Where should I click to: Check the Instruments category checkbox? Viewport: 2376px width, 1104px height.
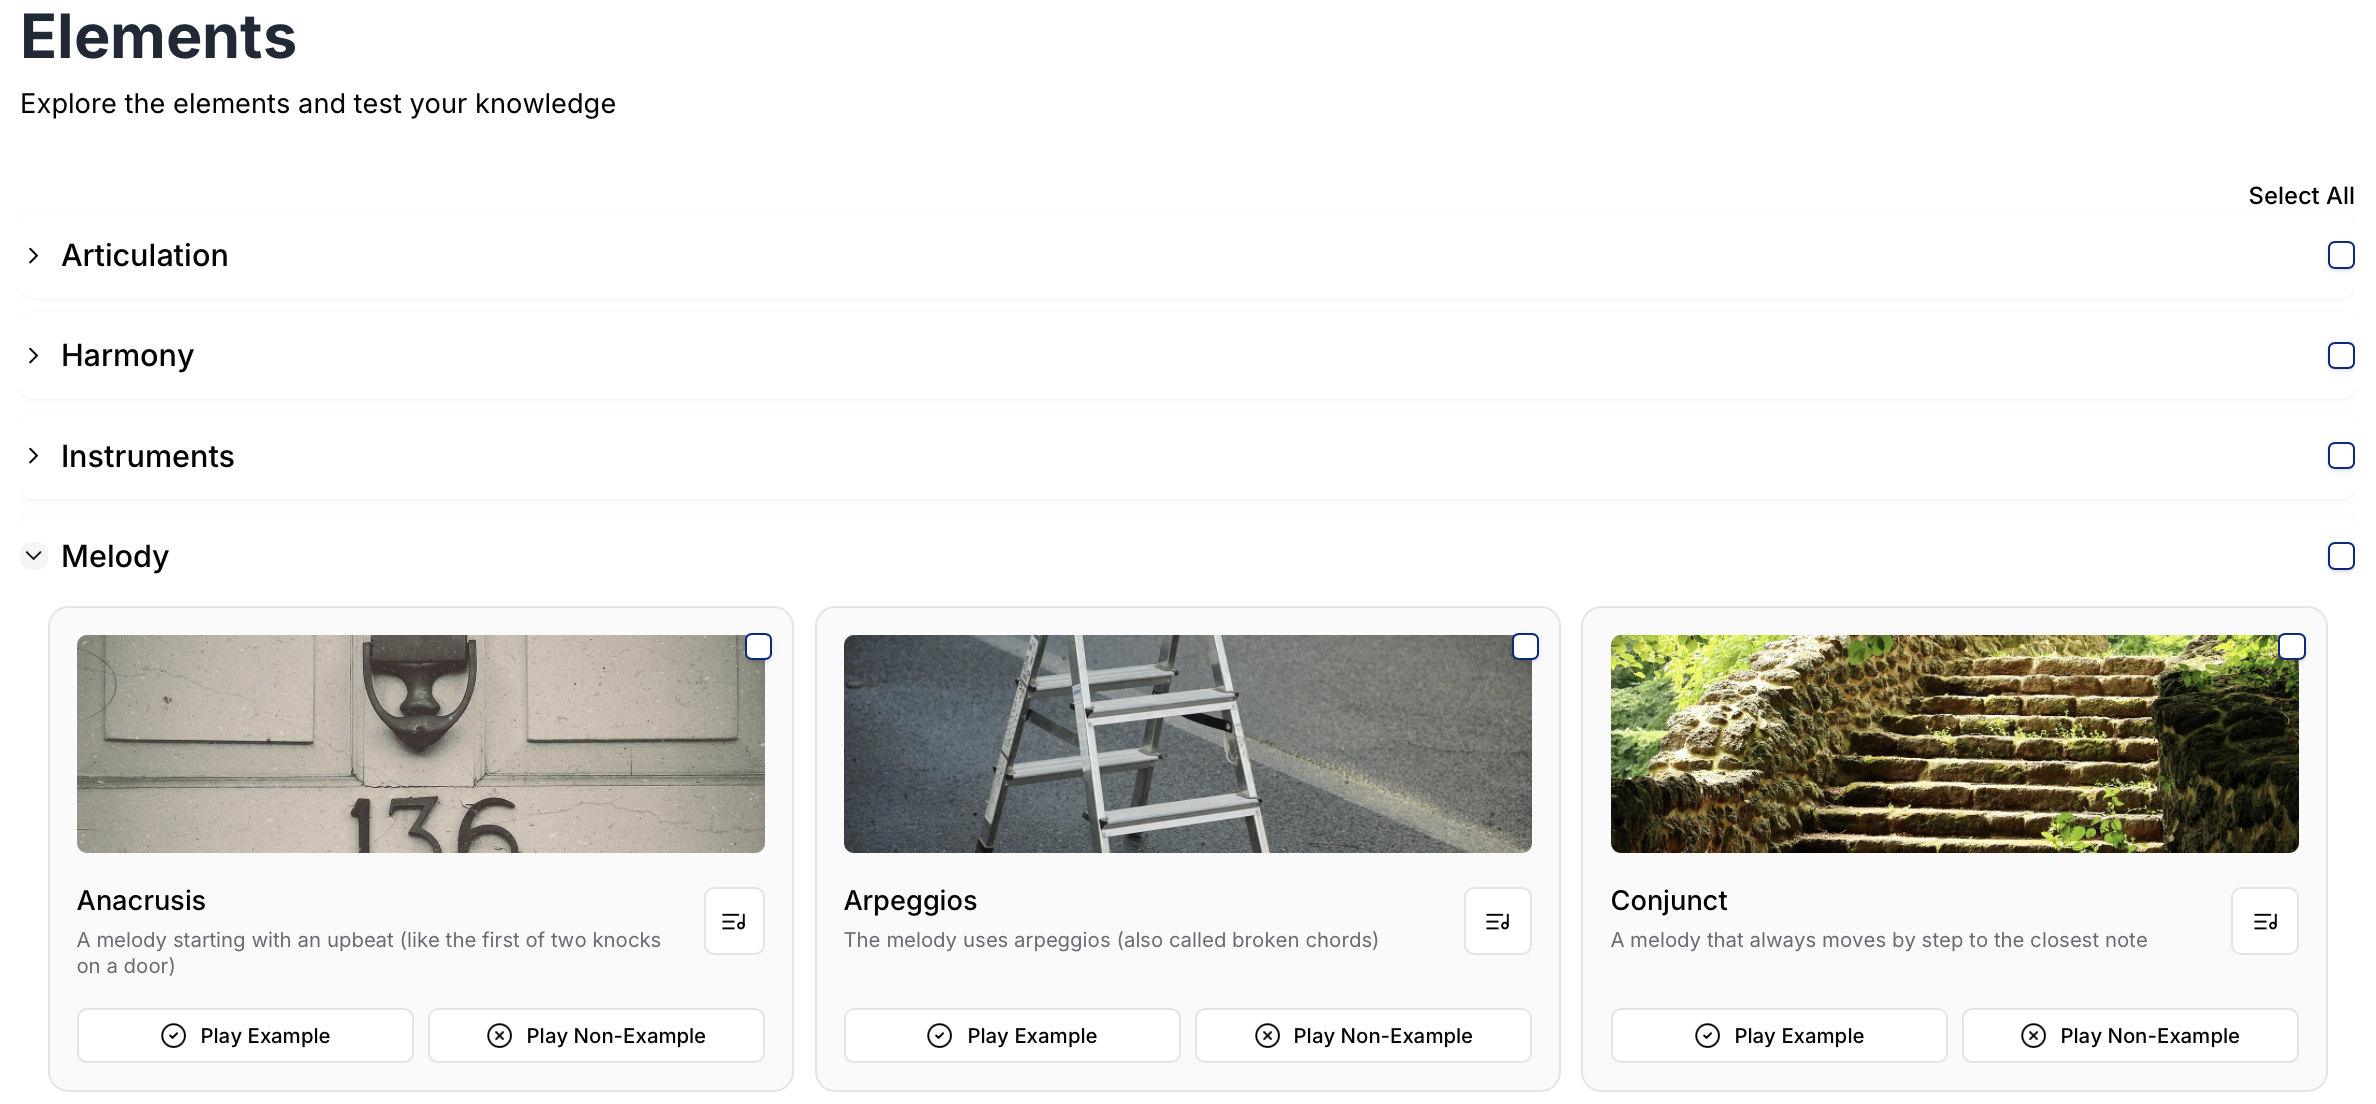[x=2341, y=455]
